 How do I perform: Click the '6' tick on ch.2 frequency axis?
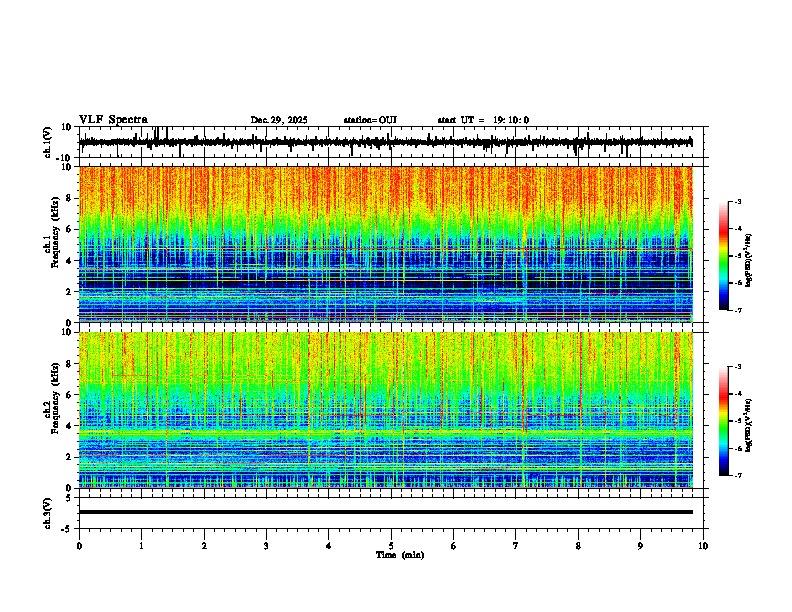69,394
